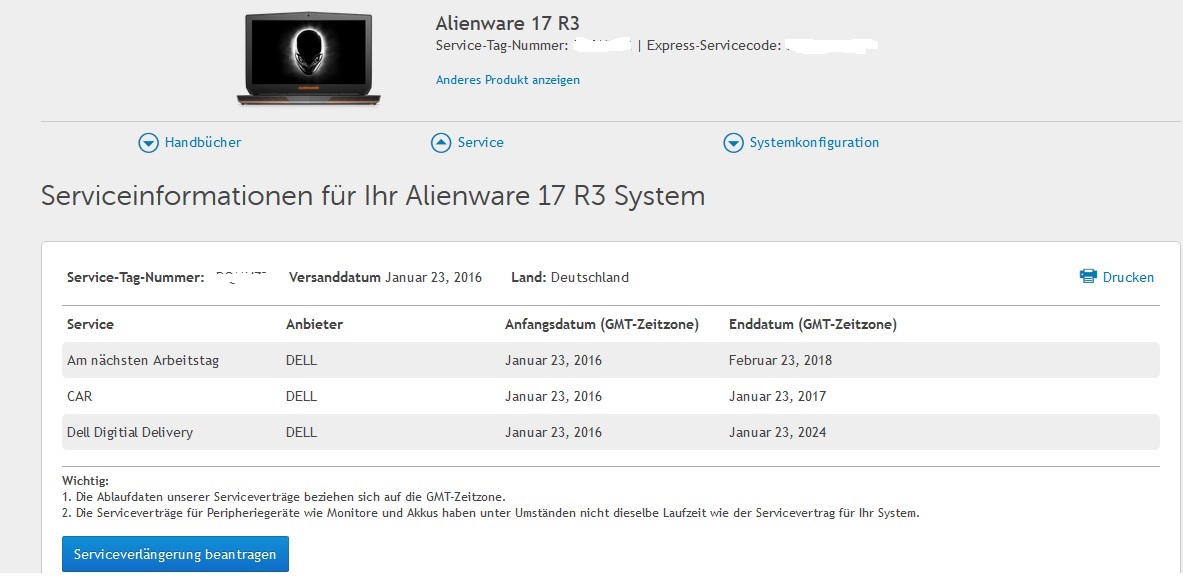The image size is (1183, 581).
Task: Click the Drucken link text
Action: [x=1128, y=277]
